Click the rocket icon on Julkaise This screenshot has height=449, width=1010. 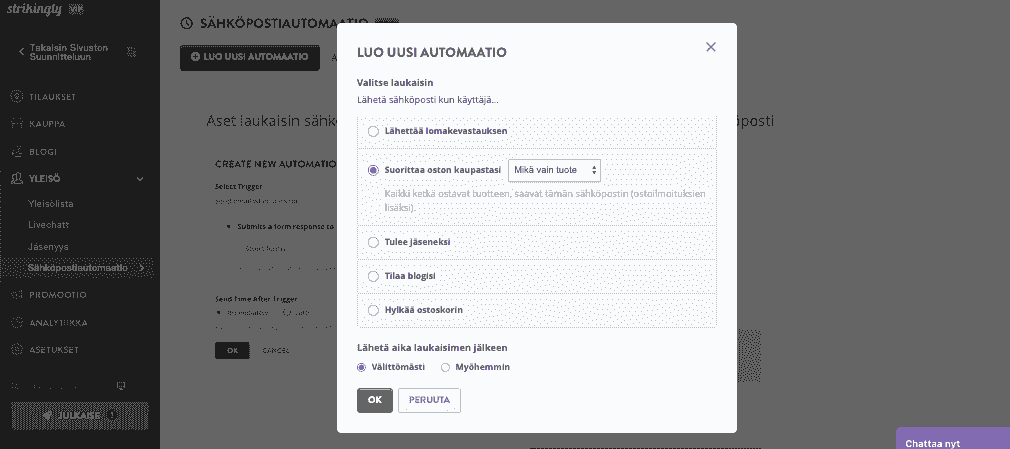click(47, 416)
